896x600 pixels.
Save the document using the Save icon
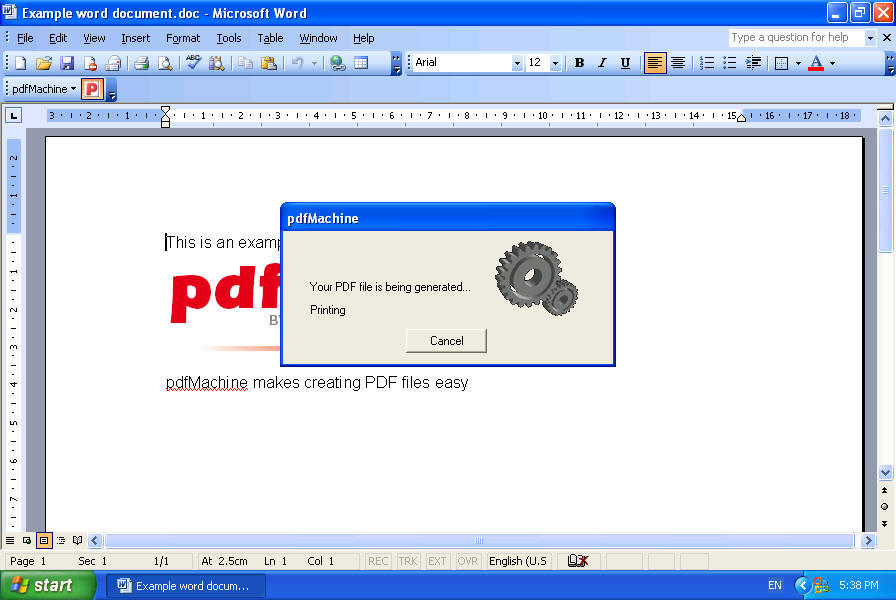(x=67, y=62)
